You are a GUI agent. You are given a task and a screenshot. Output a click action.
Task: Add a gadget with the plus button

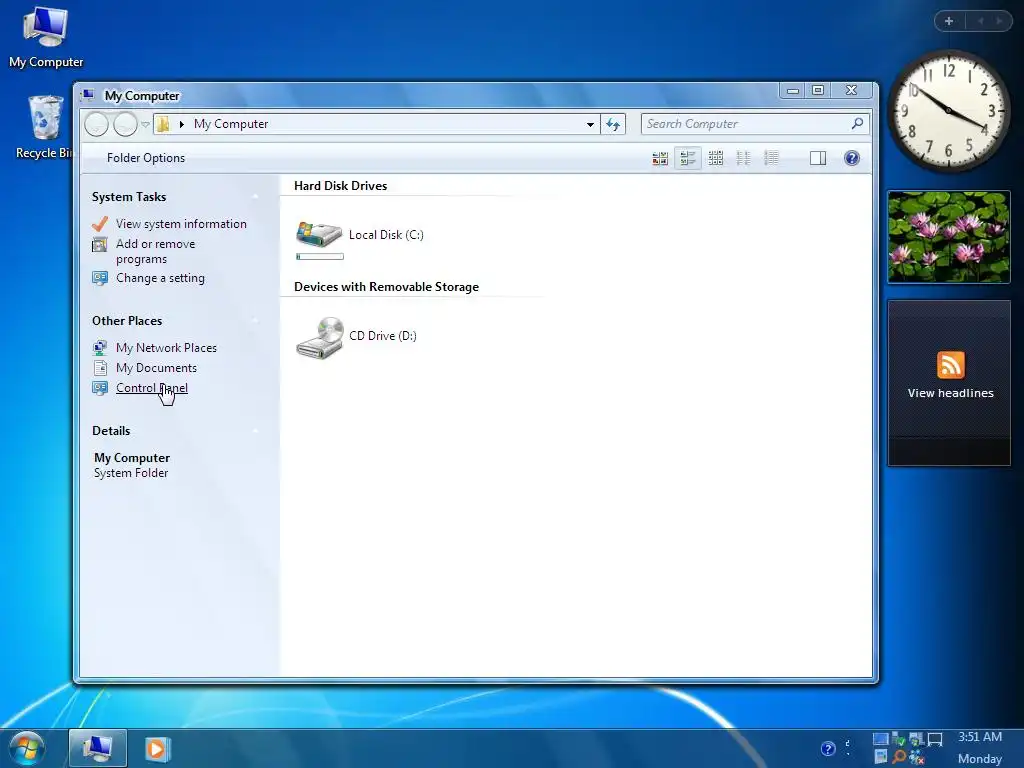(x=949, y=21)
